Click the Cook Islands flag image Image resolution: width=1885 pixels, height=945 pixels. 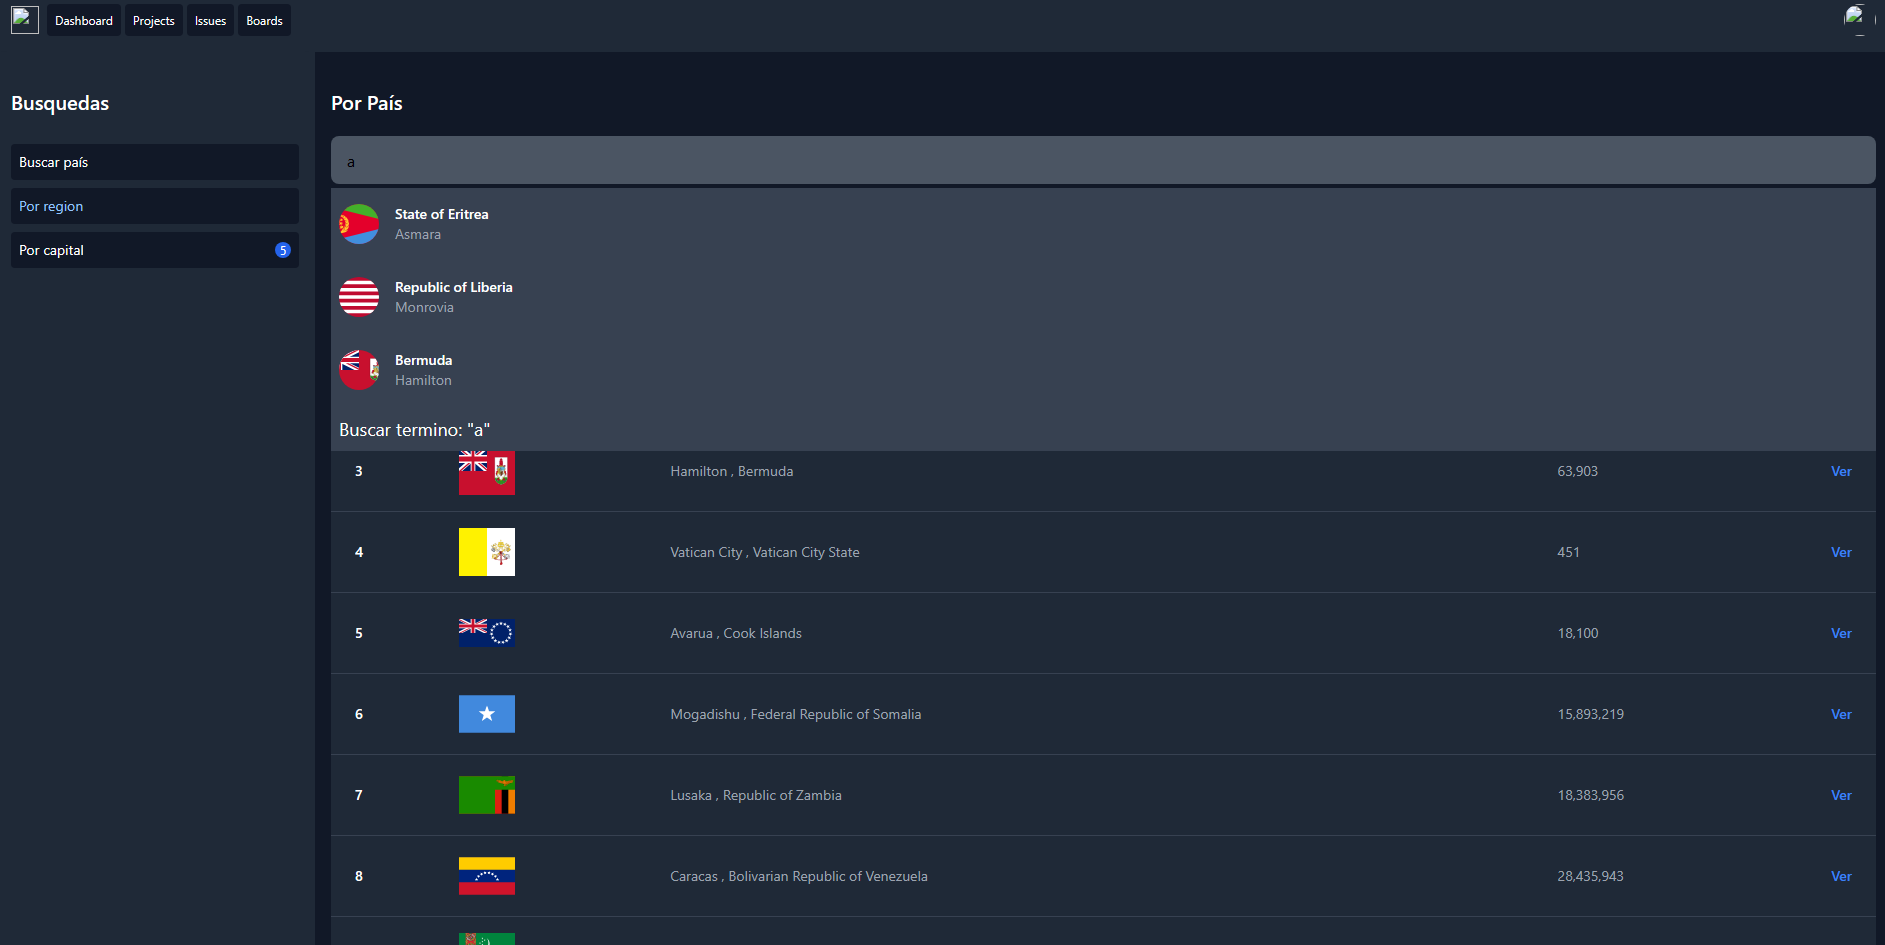pos(487,633)
